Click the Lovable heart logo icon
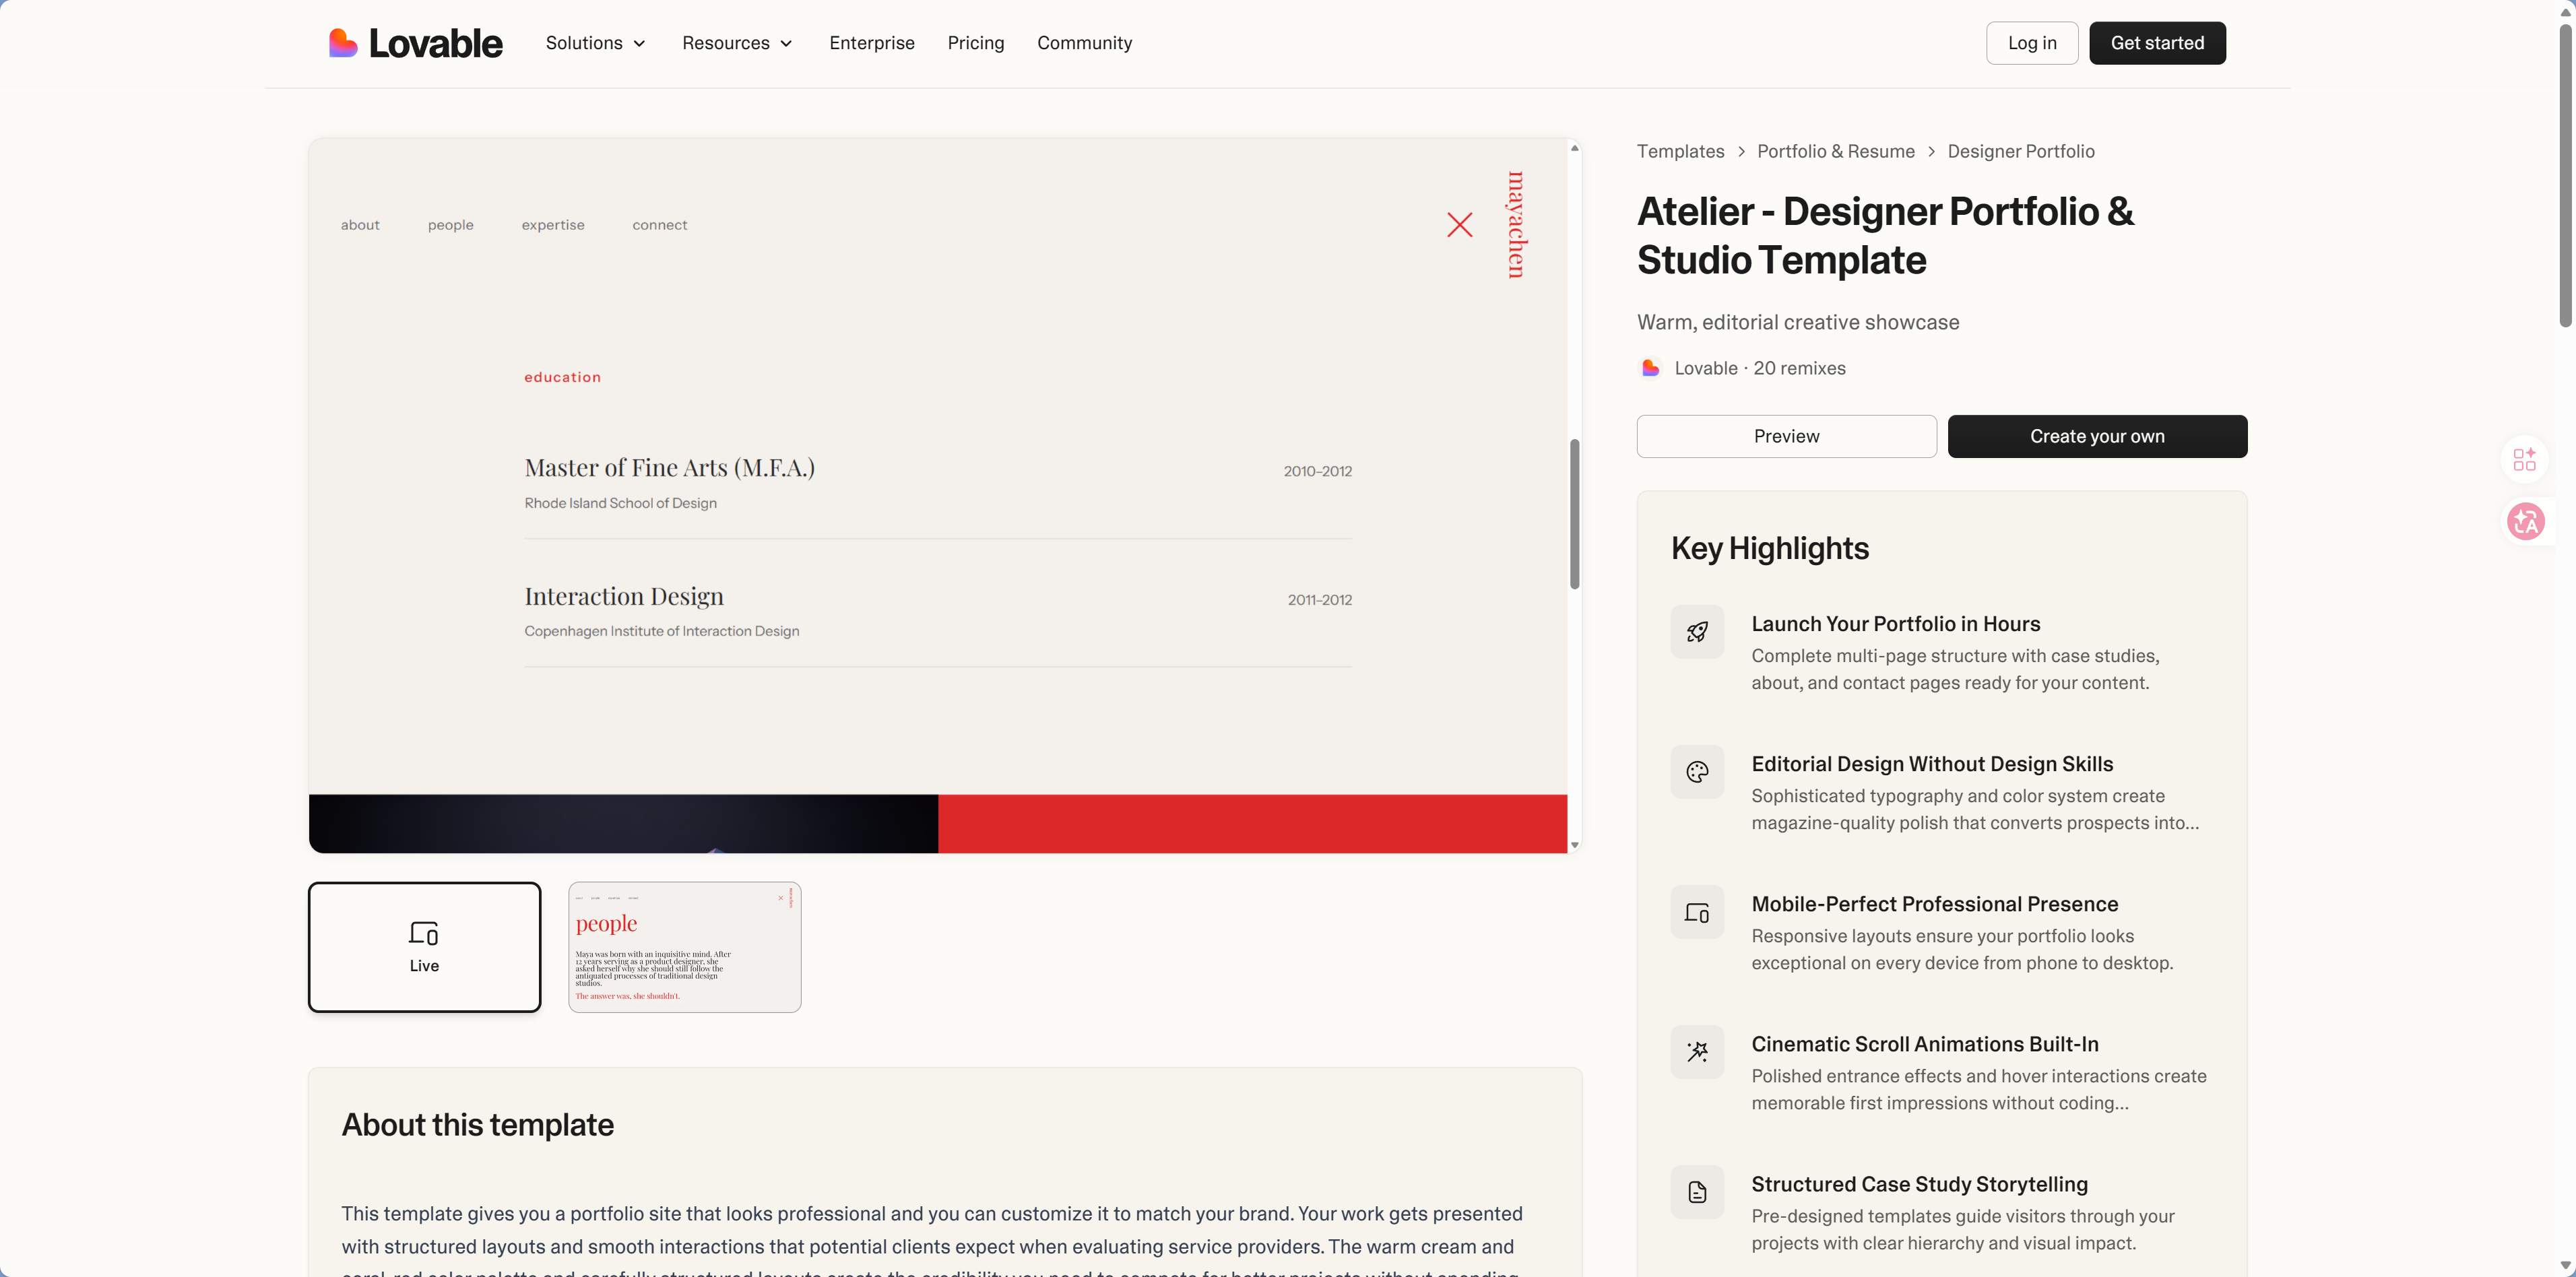 343,43
